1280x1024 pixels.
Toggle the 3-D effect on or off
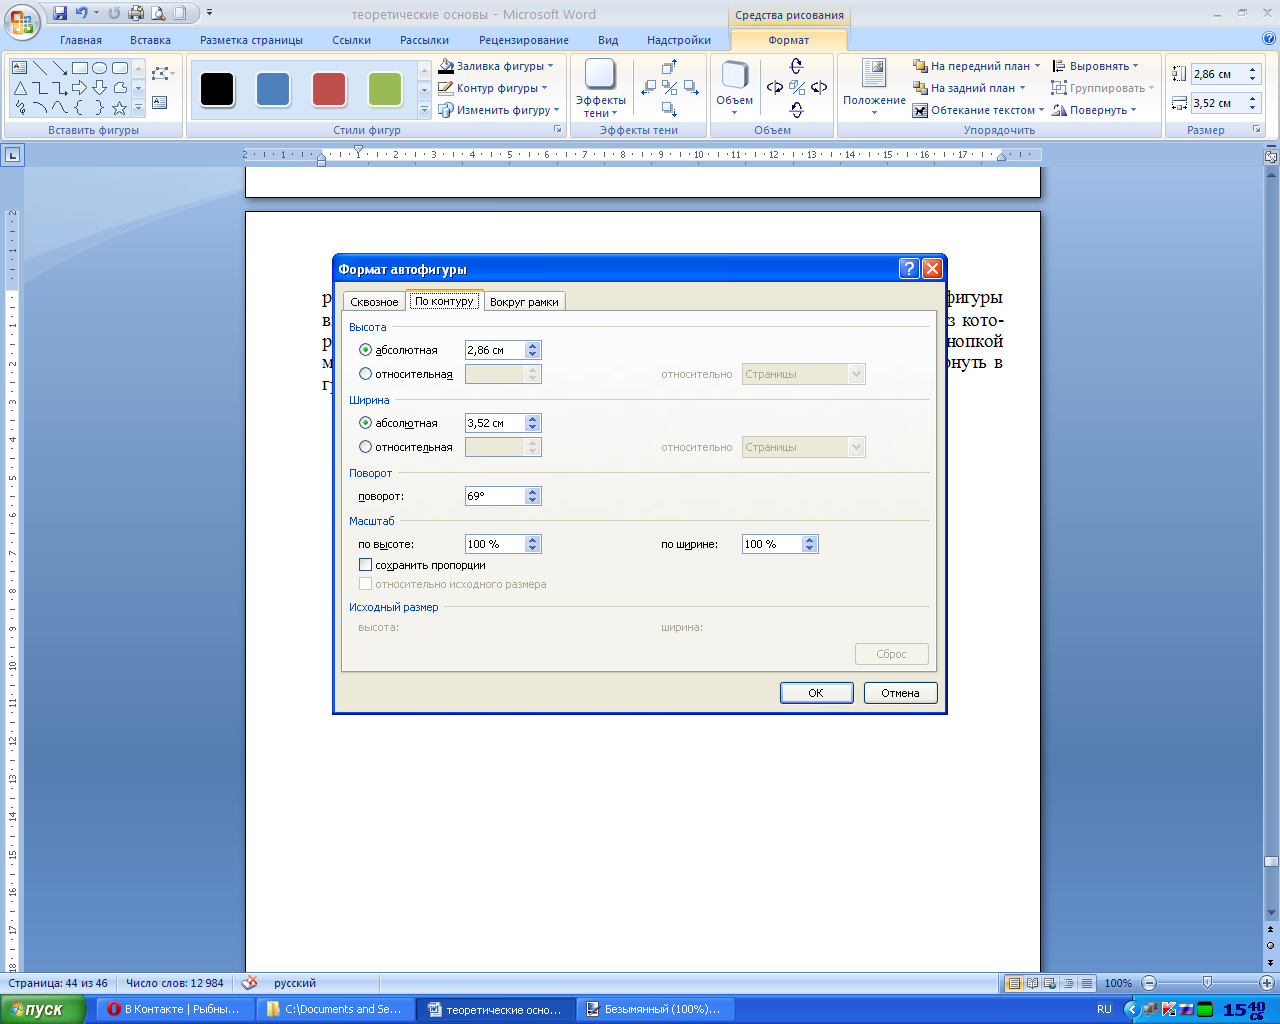tap(796, 87)
